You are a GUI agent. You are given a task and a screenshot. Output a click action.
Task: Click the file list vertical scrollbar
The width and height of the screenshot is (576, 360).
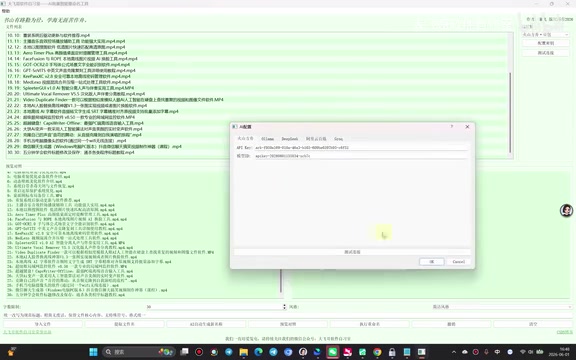(510, 112)
